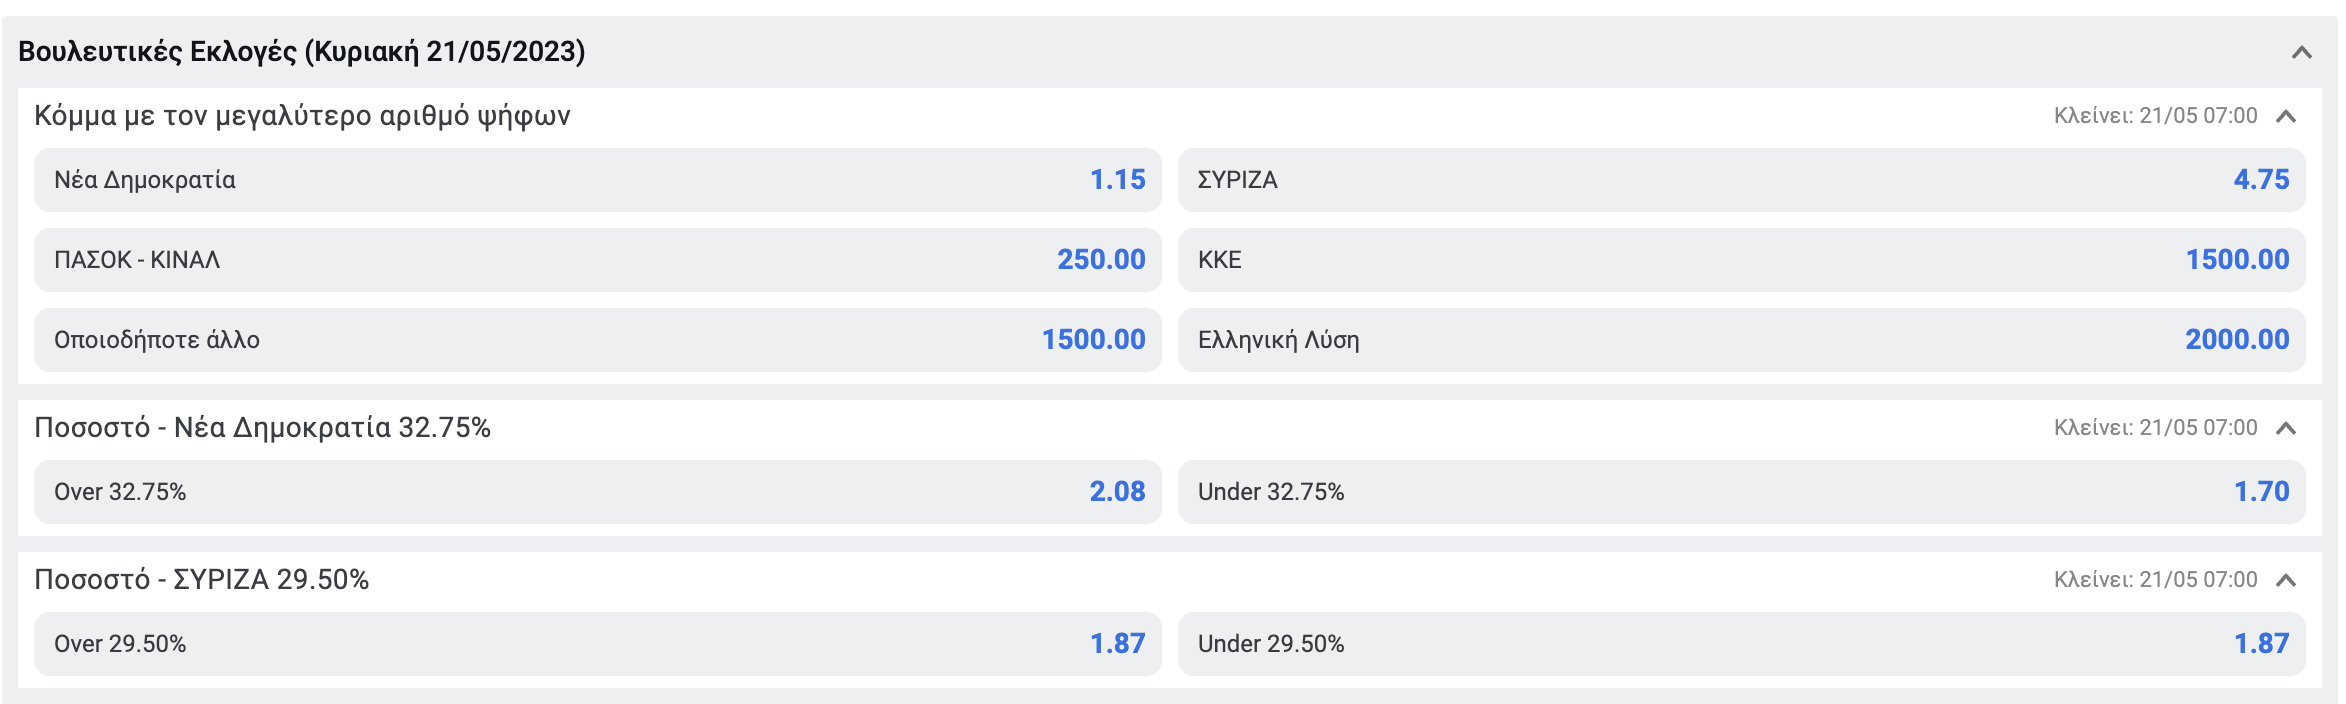Collapse the Ποσοστό - ΣΥΡΙΖΑ 29.50% market
The image size is (2346, 704).
[x=2285, y=580]
